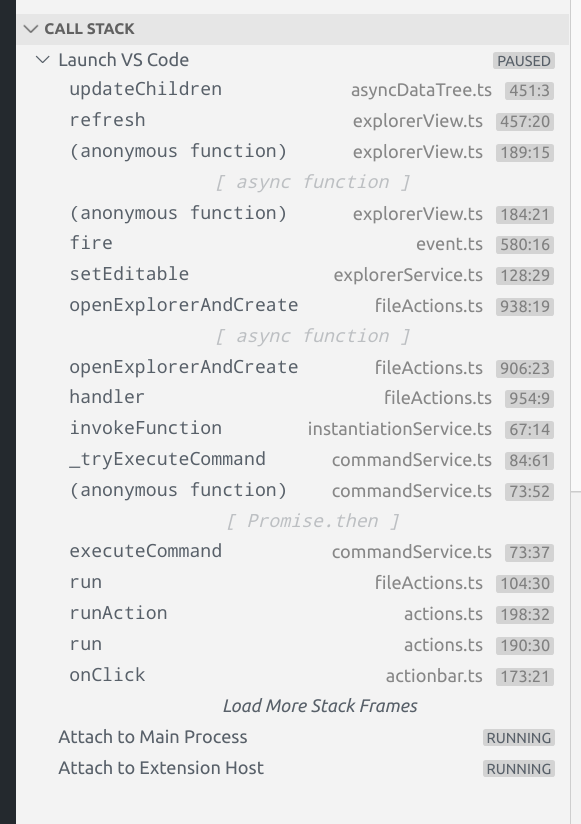
Task: Open the onClick frame in actionbar.ts
Action: (x=107, y=675)
